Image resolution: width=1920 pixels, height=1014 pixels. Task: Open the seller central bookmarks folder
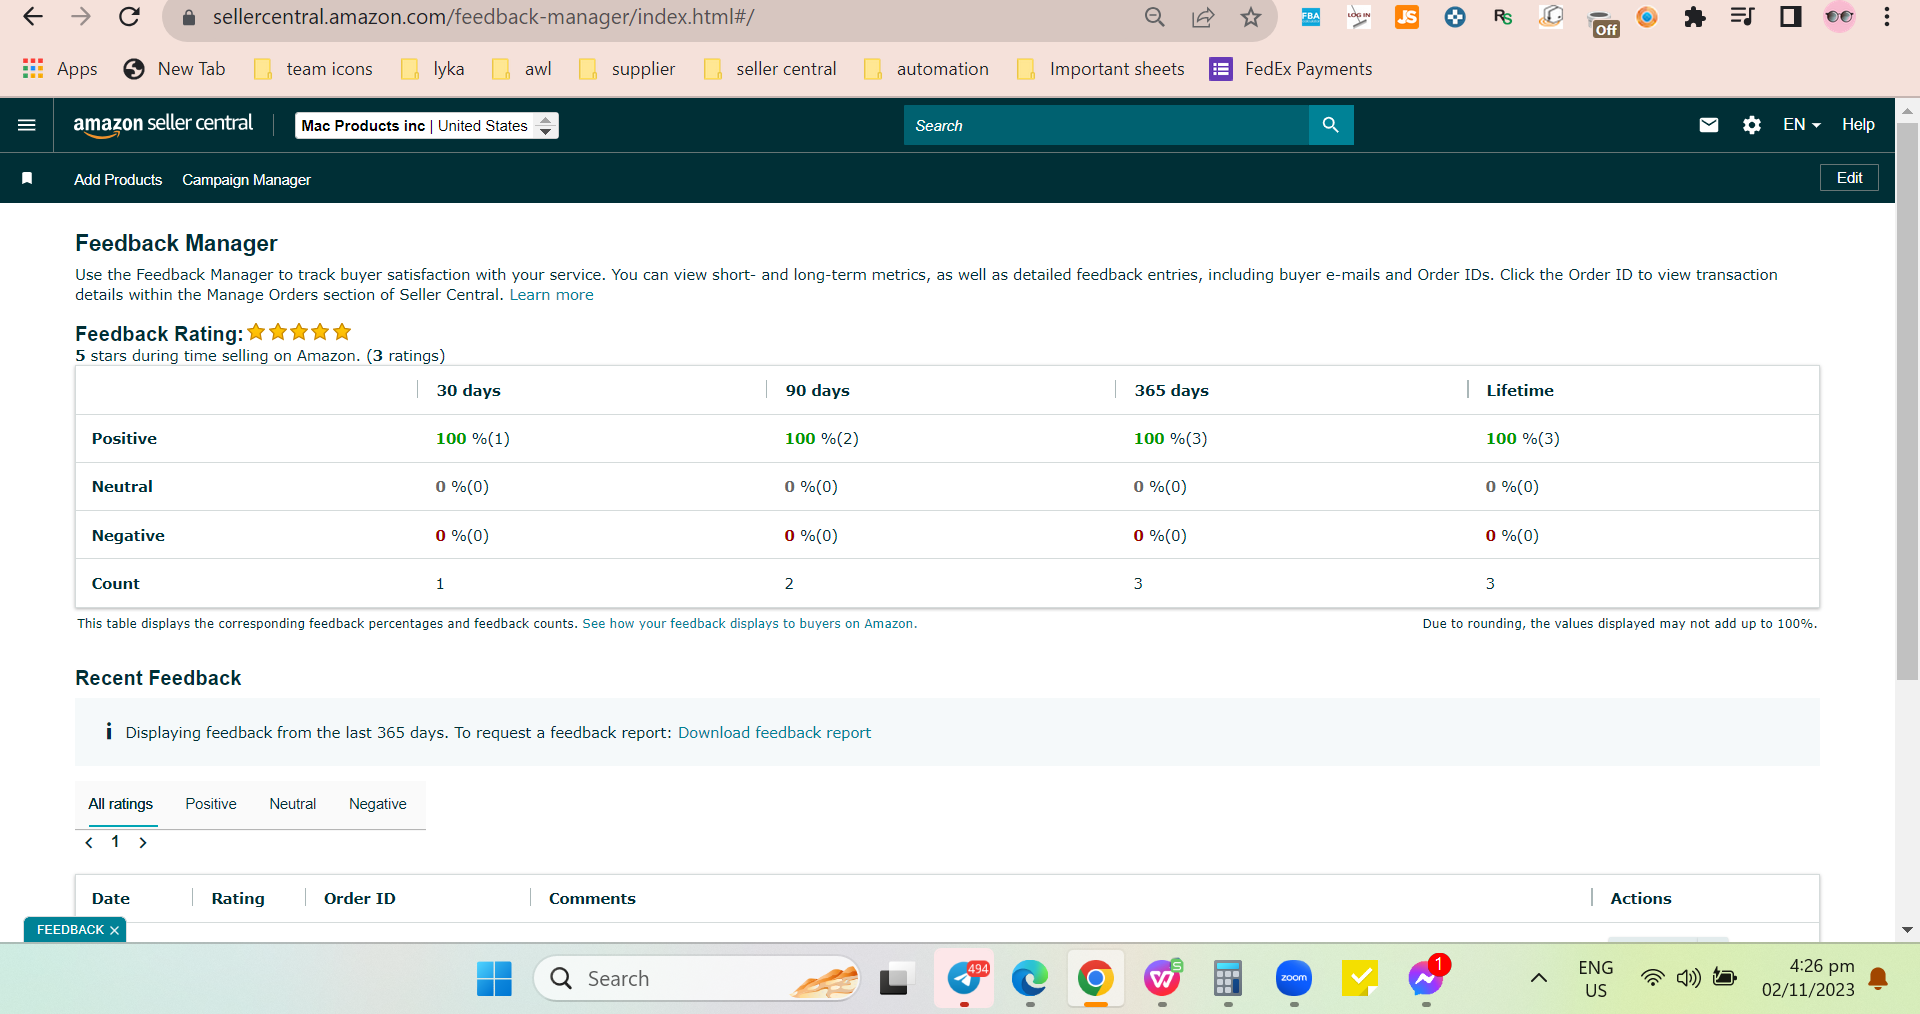[x=770, y=68]
